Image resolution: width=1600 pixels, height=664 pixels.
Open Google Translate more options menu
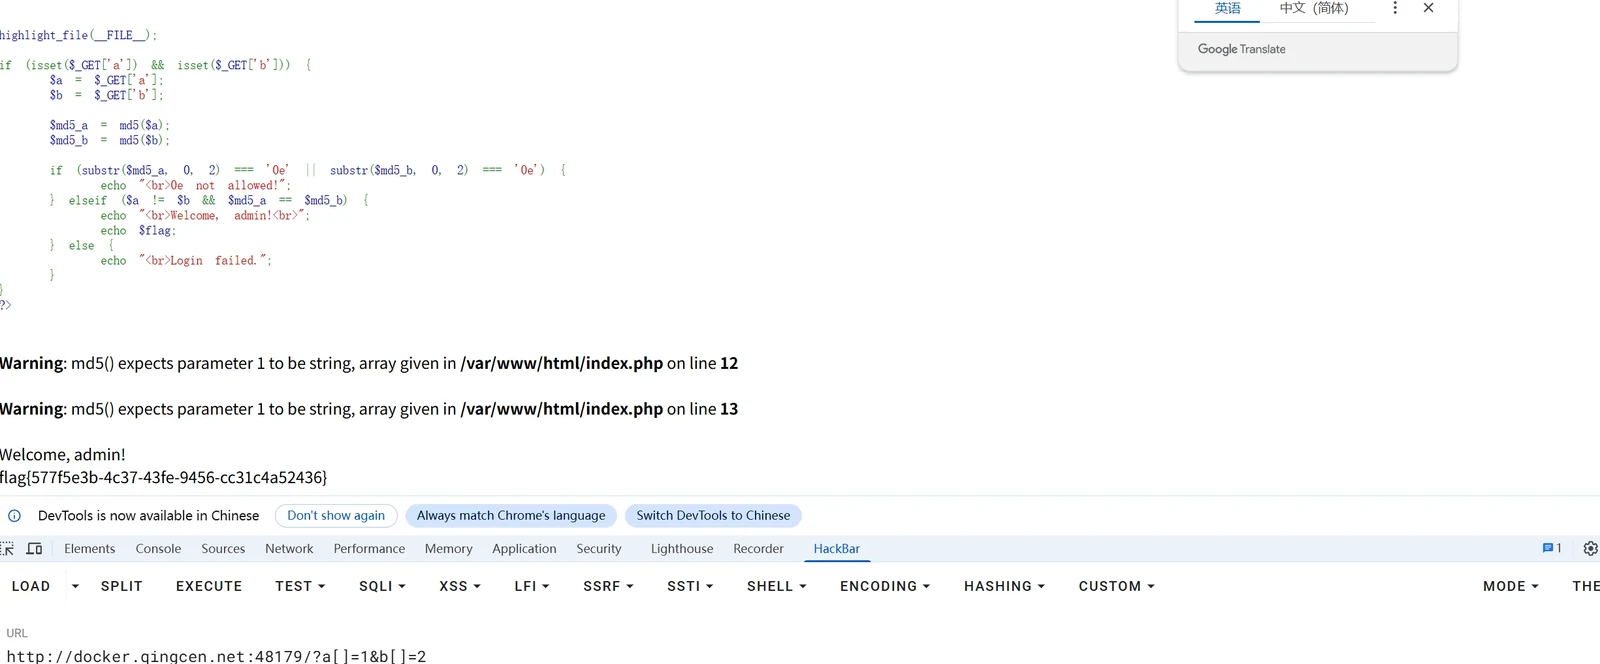(x=1395, y=8)
